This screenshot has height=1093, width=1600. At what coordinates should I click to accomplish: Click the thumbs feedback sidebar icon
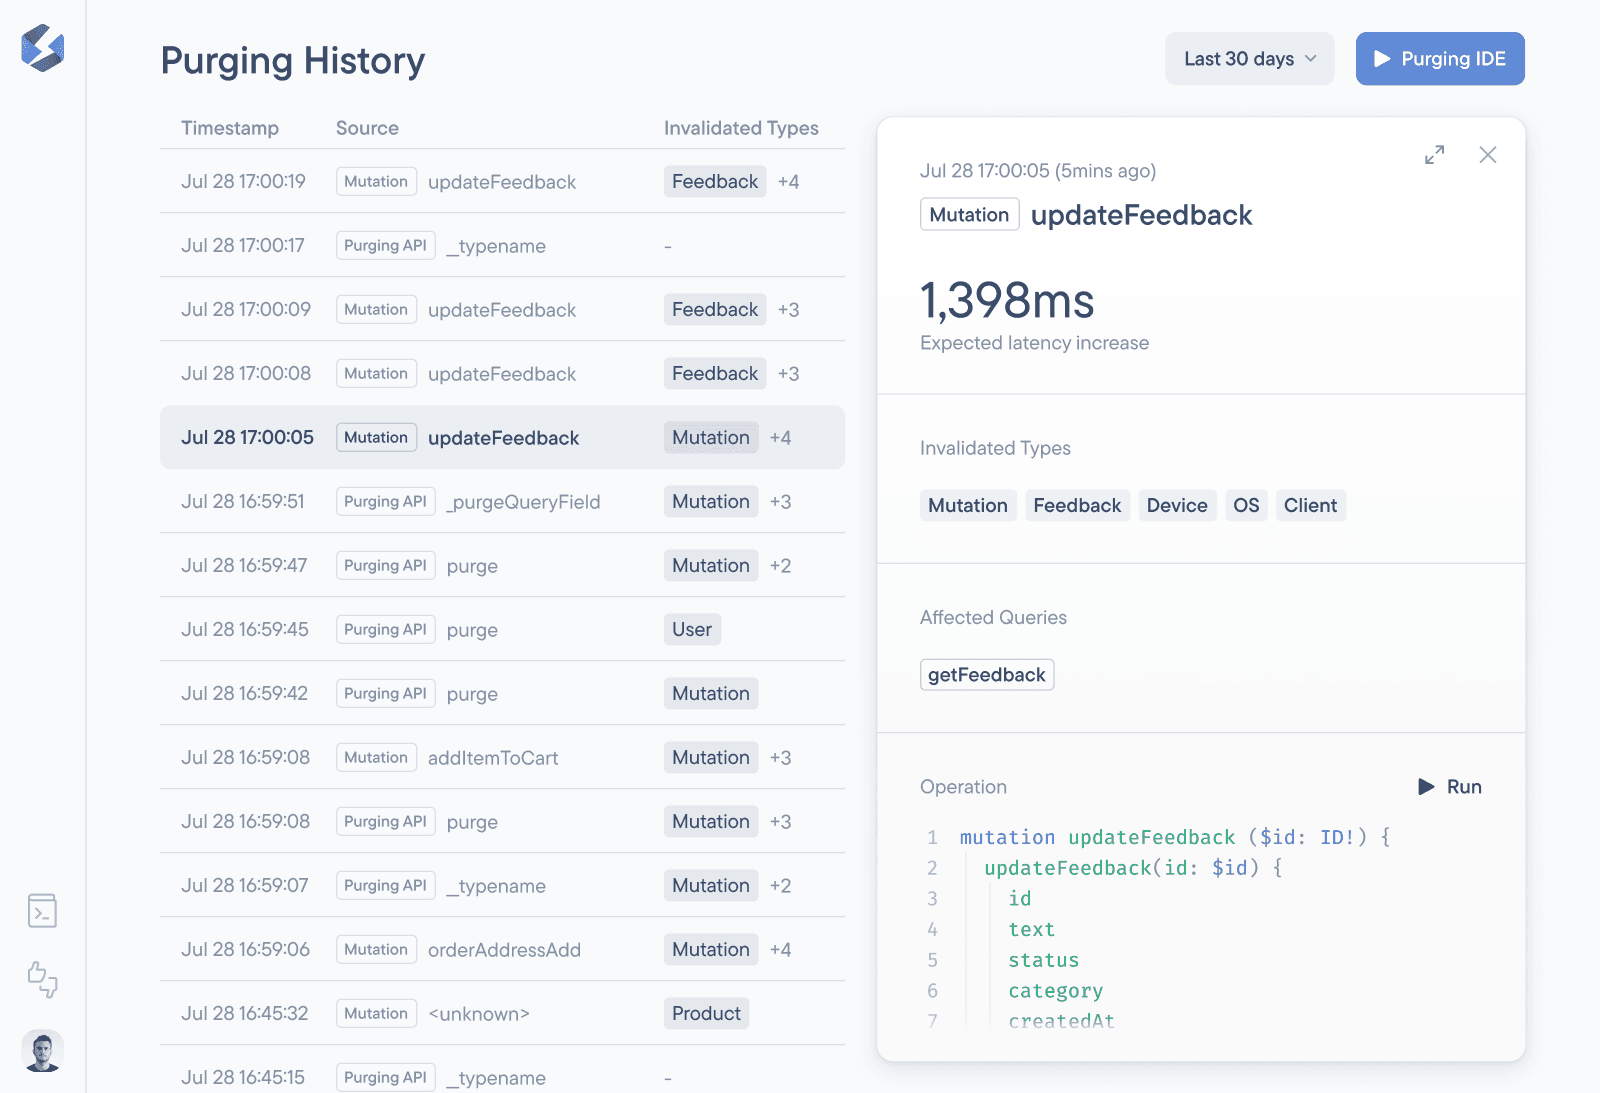coord(42,979)
